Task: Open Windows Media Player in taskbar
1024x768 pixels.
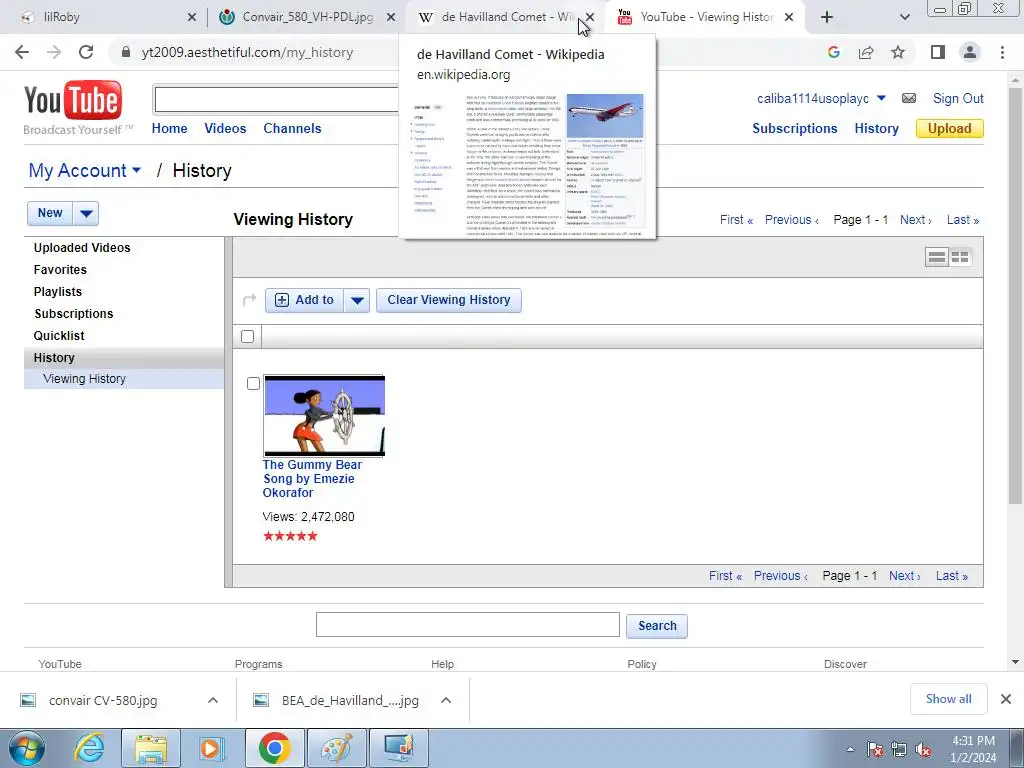Action: (x=212, y=748)
